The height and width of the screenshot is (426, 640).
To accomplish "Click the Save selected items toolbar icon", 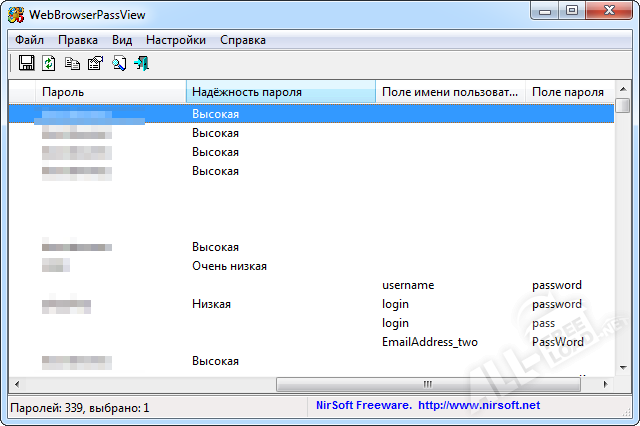I will (27, 63).
